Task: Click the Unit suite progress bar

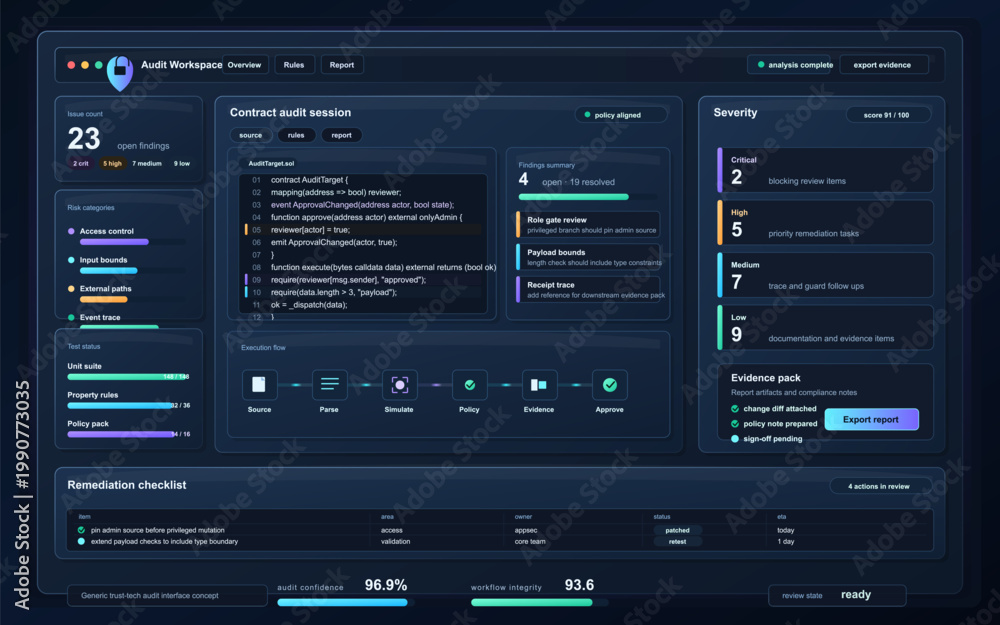Action: coord(128,377)
